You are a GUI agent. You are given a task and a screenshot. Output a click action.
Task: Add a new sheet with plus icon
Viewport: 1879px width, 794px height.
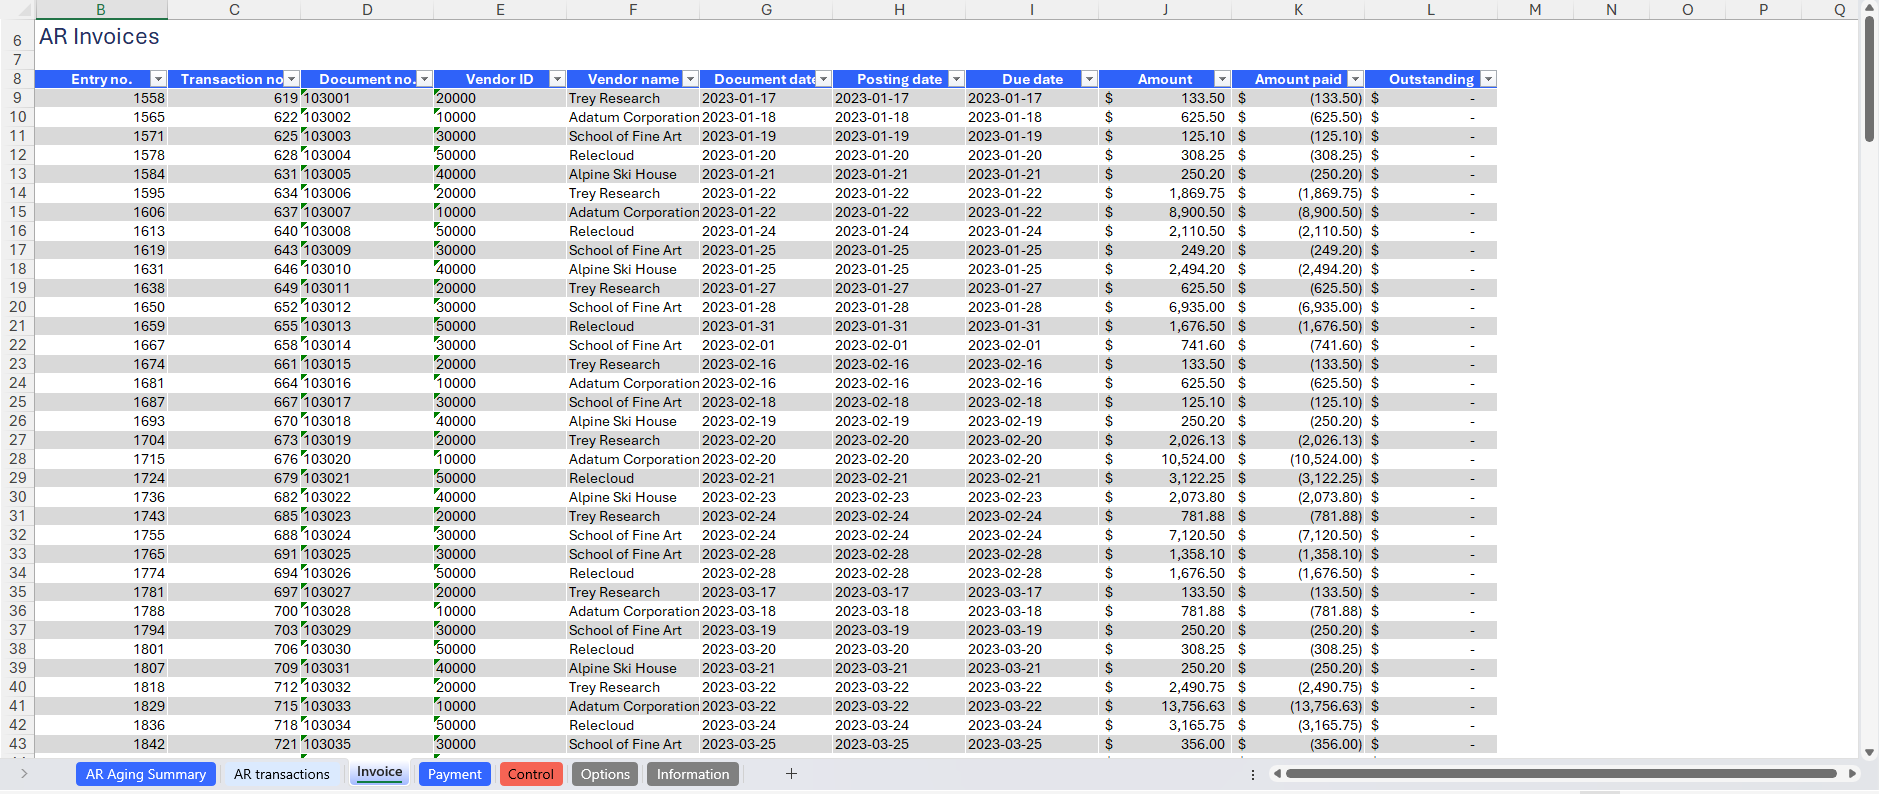pos(791,774)
